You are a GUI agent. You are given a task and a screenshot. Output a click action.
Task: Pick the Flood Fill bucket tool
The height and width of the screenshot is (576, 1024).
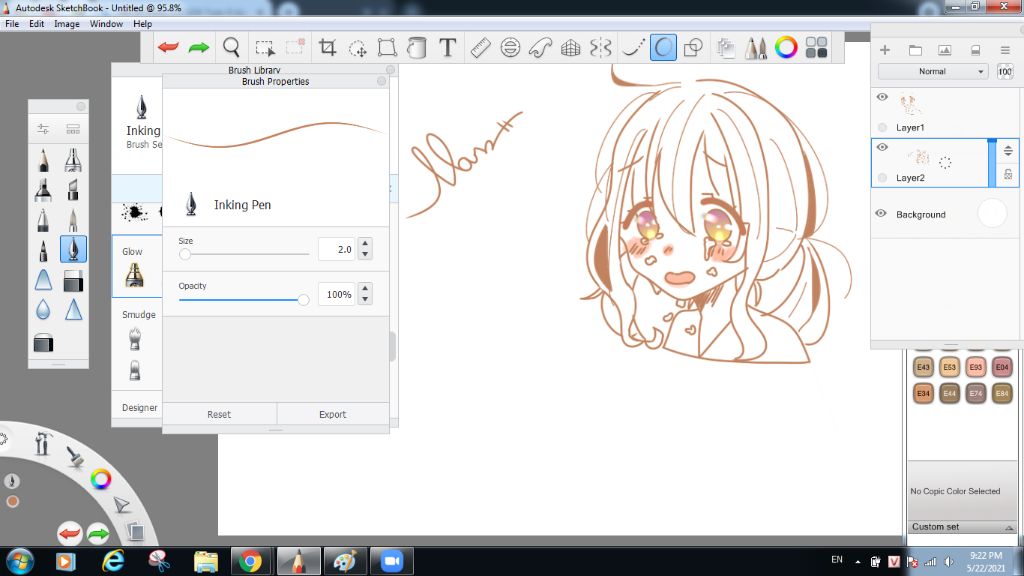click(x=417, y=47)
